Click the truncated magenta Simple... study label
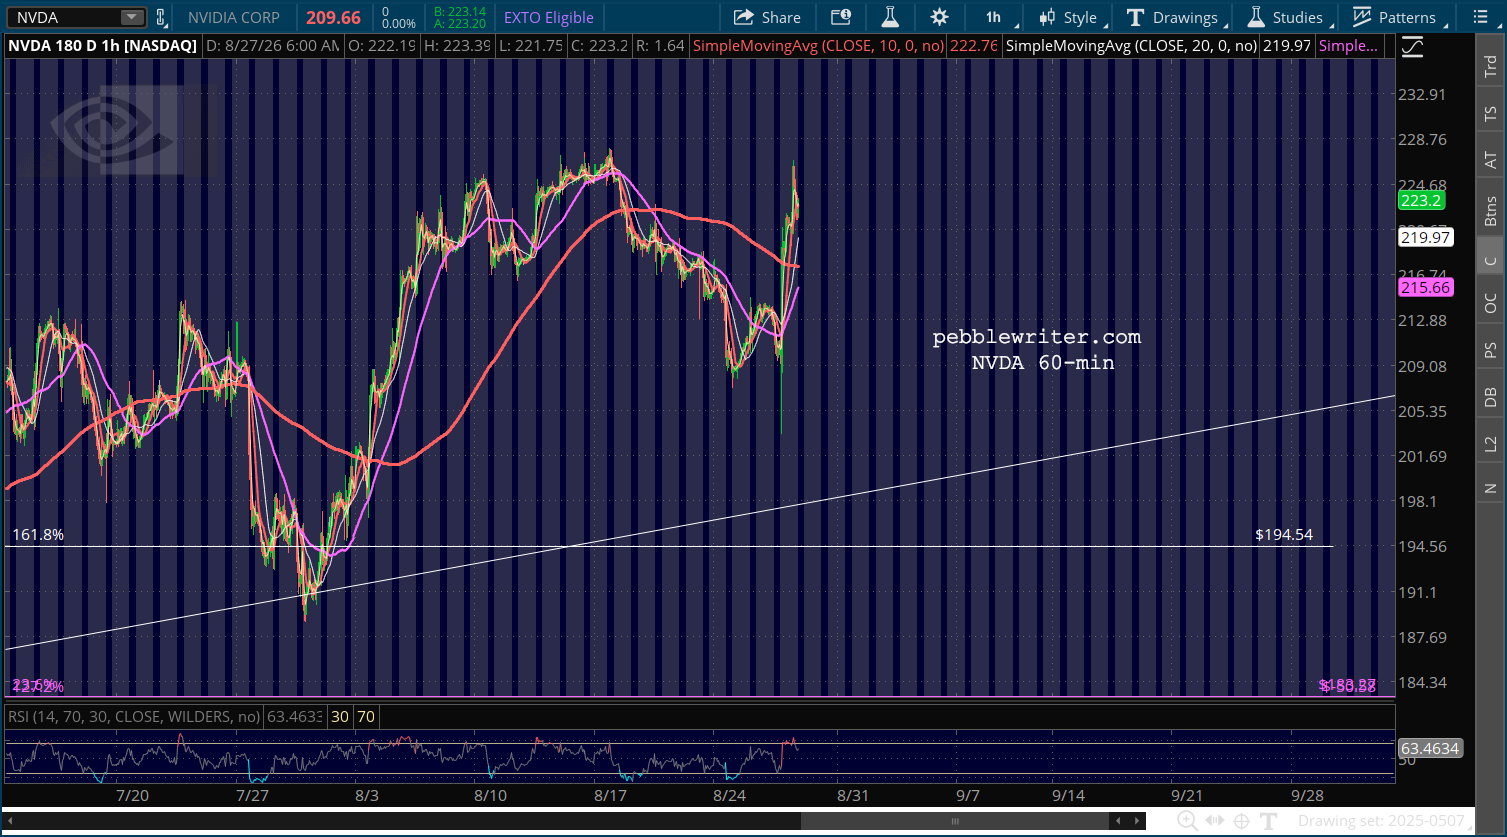The height and width of the screenshot is (837, 1507). [x=1348, y=46]
